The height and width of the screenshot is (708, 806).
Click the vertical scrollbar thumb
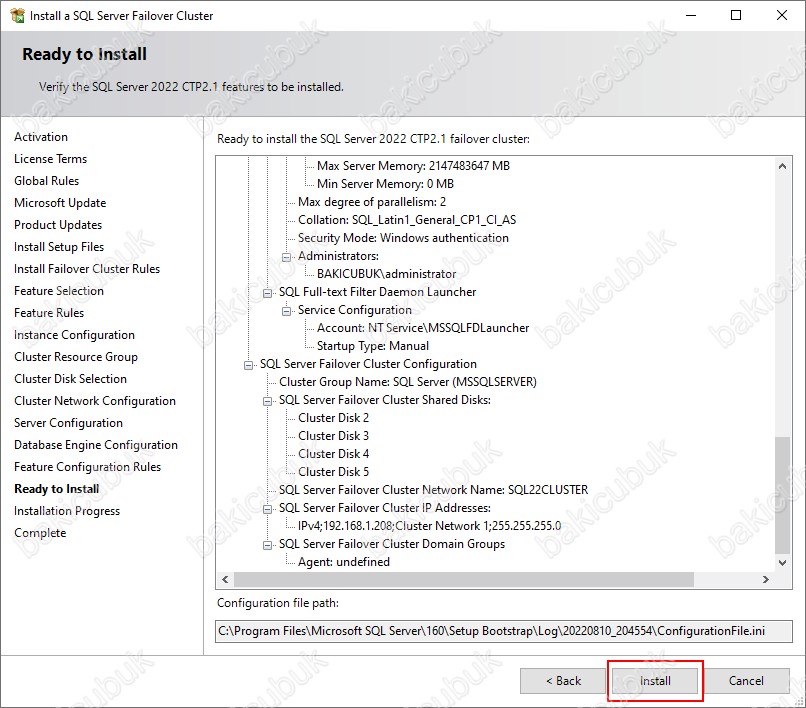[x=782, y=495]
